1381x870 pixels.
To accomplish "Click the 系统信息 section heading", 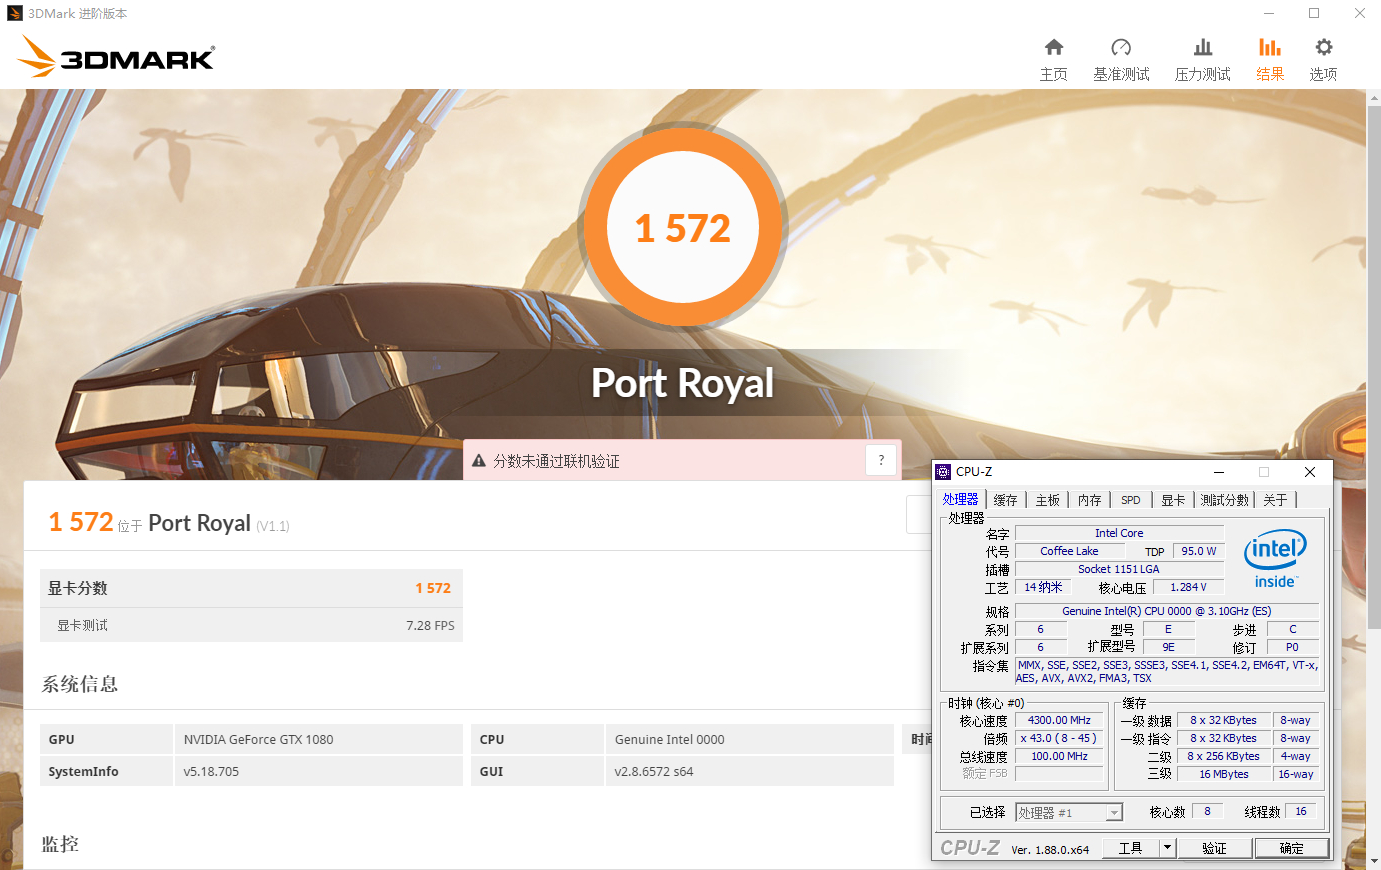I will (x=80, y=684).
